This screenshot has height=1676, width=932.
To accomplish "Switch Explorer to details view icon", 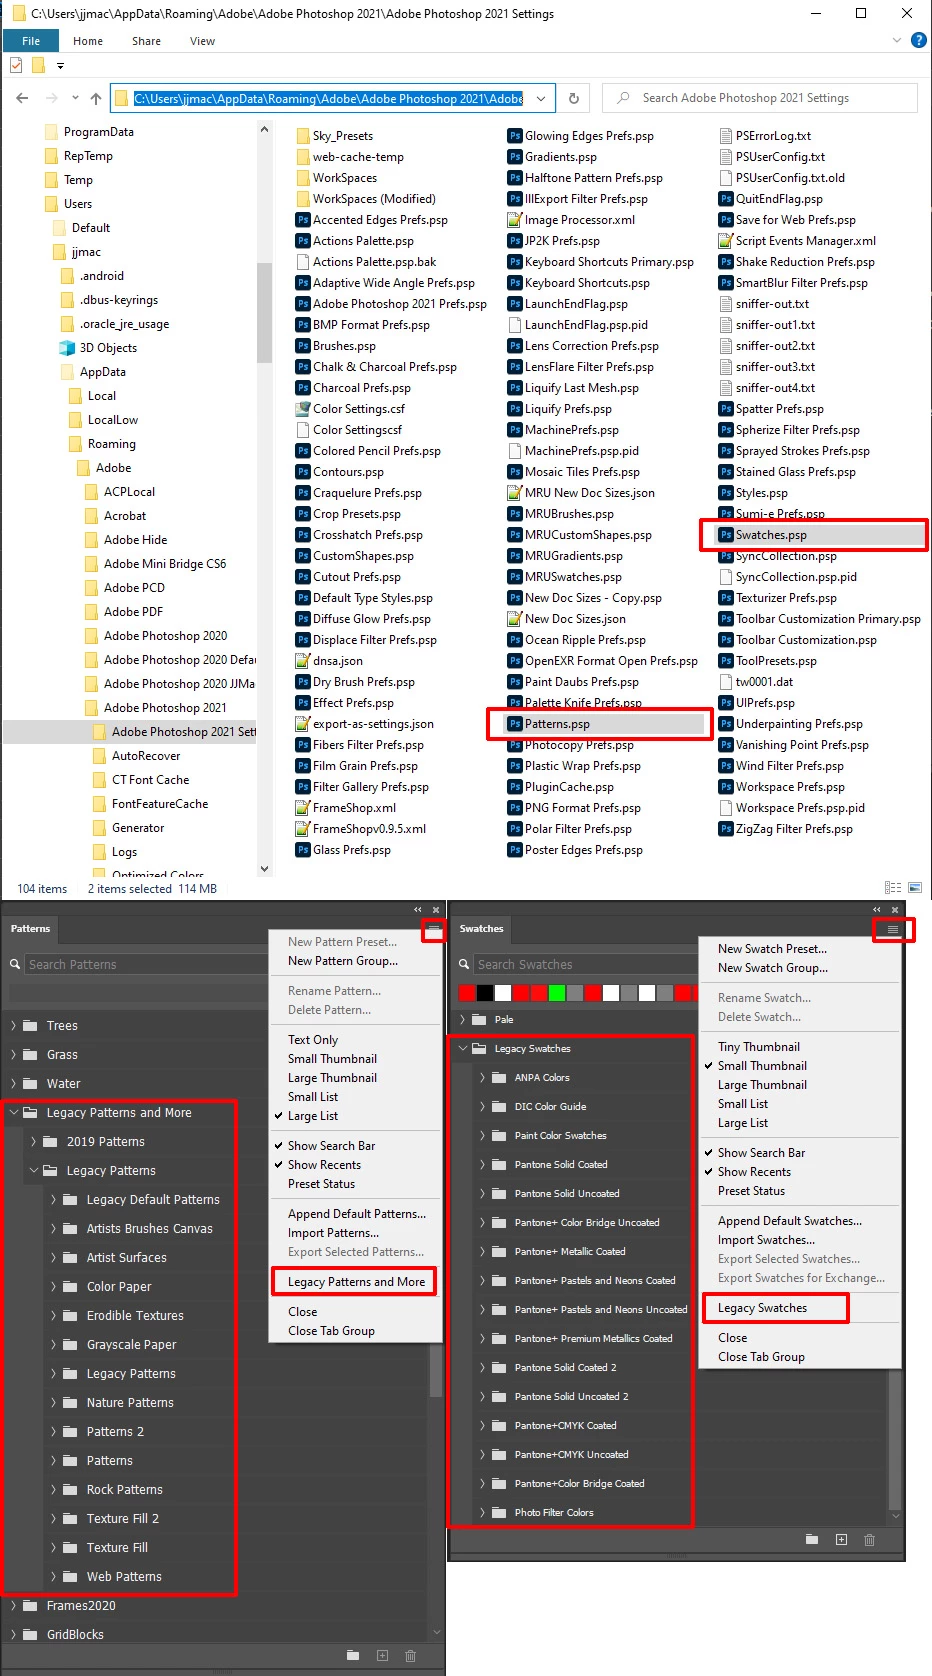I will pos(893,888).
